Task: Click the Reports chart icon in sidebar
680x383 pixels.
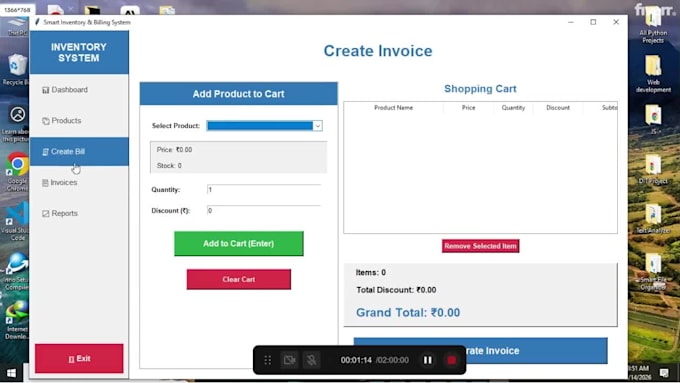Action: 46,213
